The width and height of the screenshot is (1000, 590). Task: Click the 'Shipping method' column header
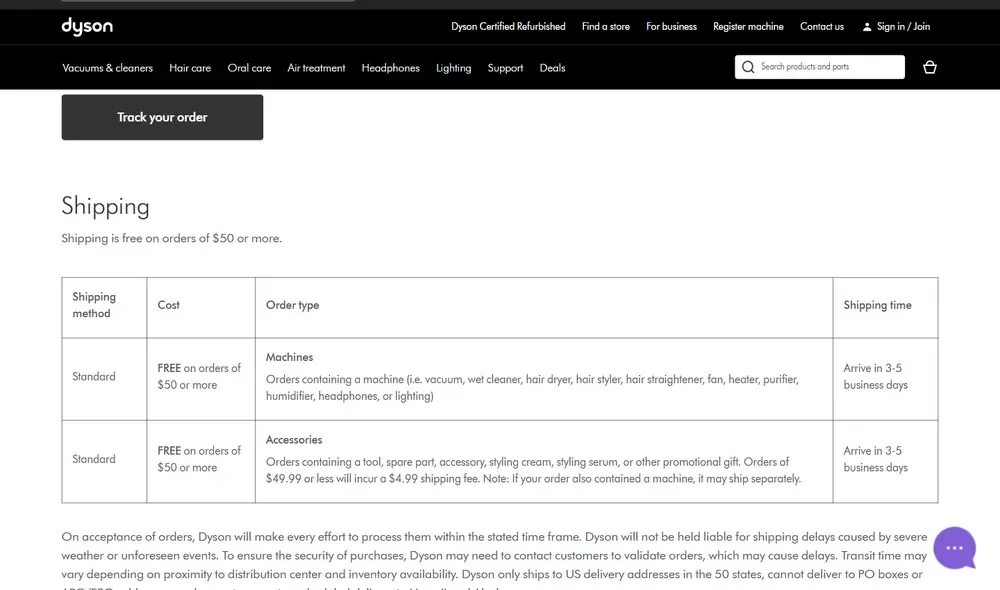tap(94, 305)
